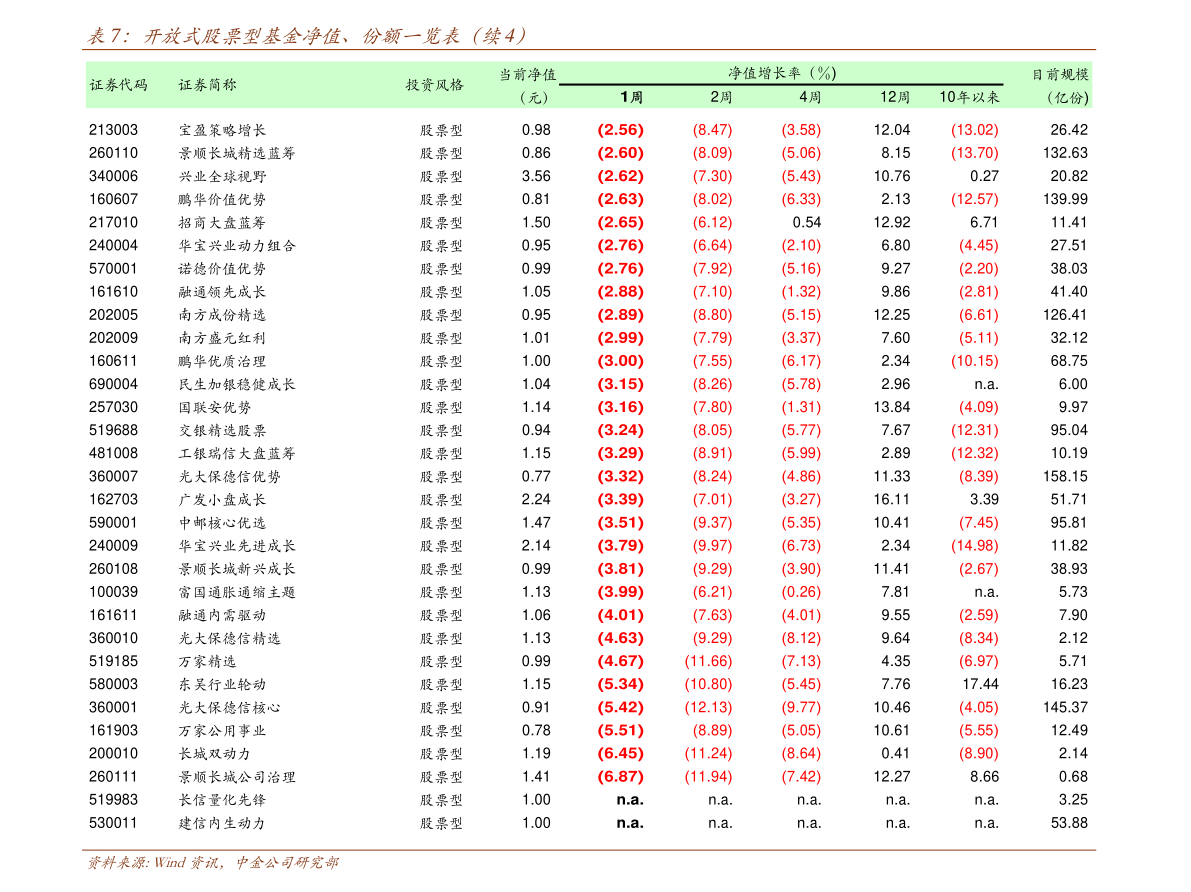The width and height of the screenshot is (1191, 892).
Task: Click fund name 南方成份精选
Action: 222,315
